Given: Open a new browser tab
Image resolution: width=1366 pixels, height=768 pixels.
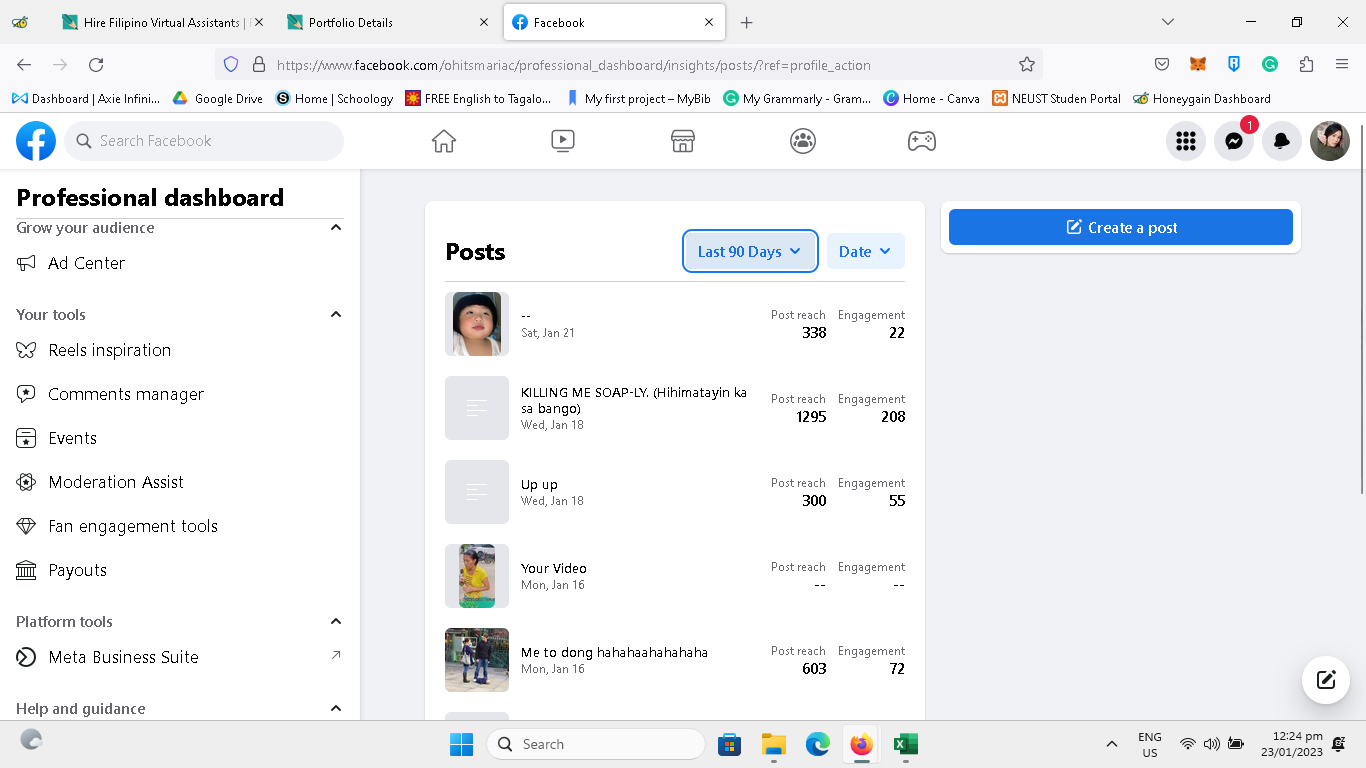Looking at the screenshot, I should [746, 22].
